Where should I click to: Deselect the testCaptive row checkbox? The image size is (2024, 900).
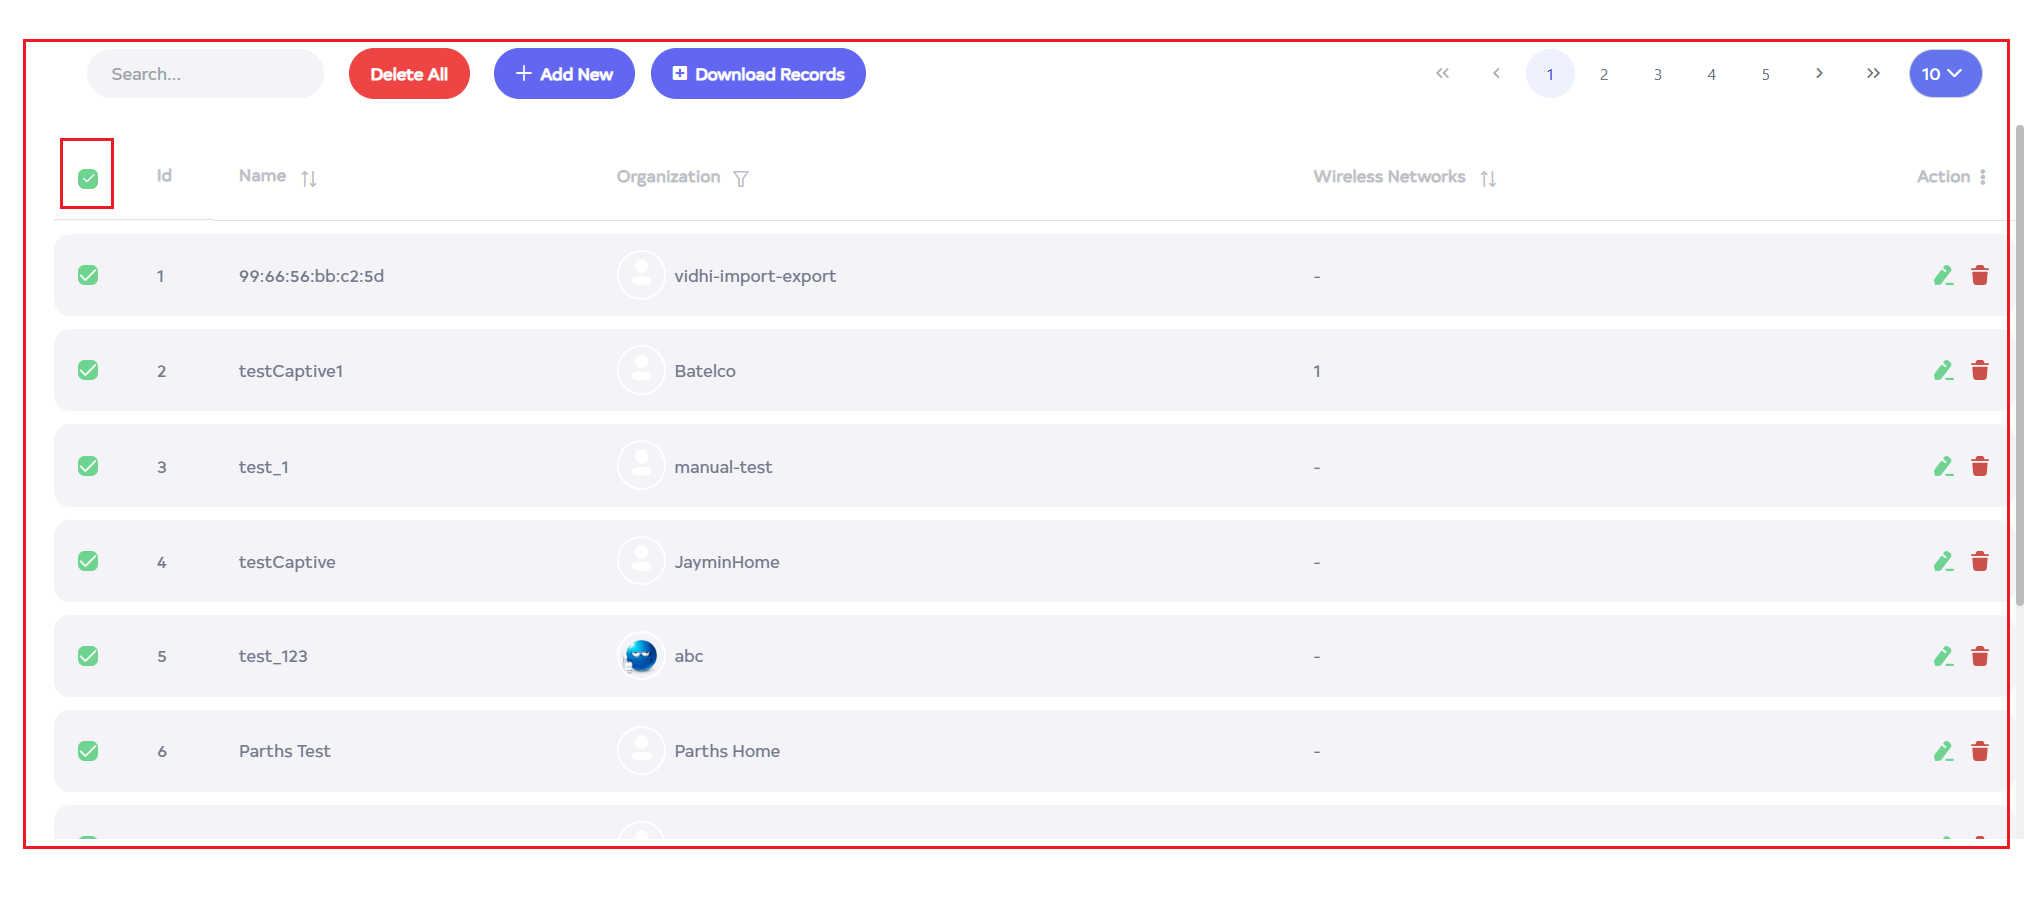[88, 561]
